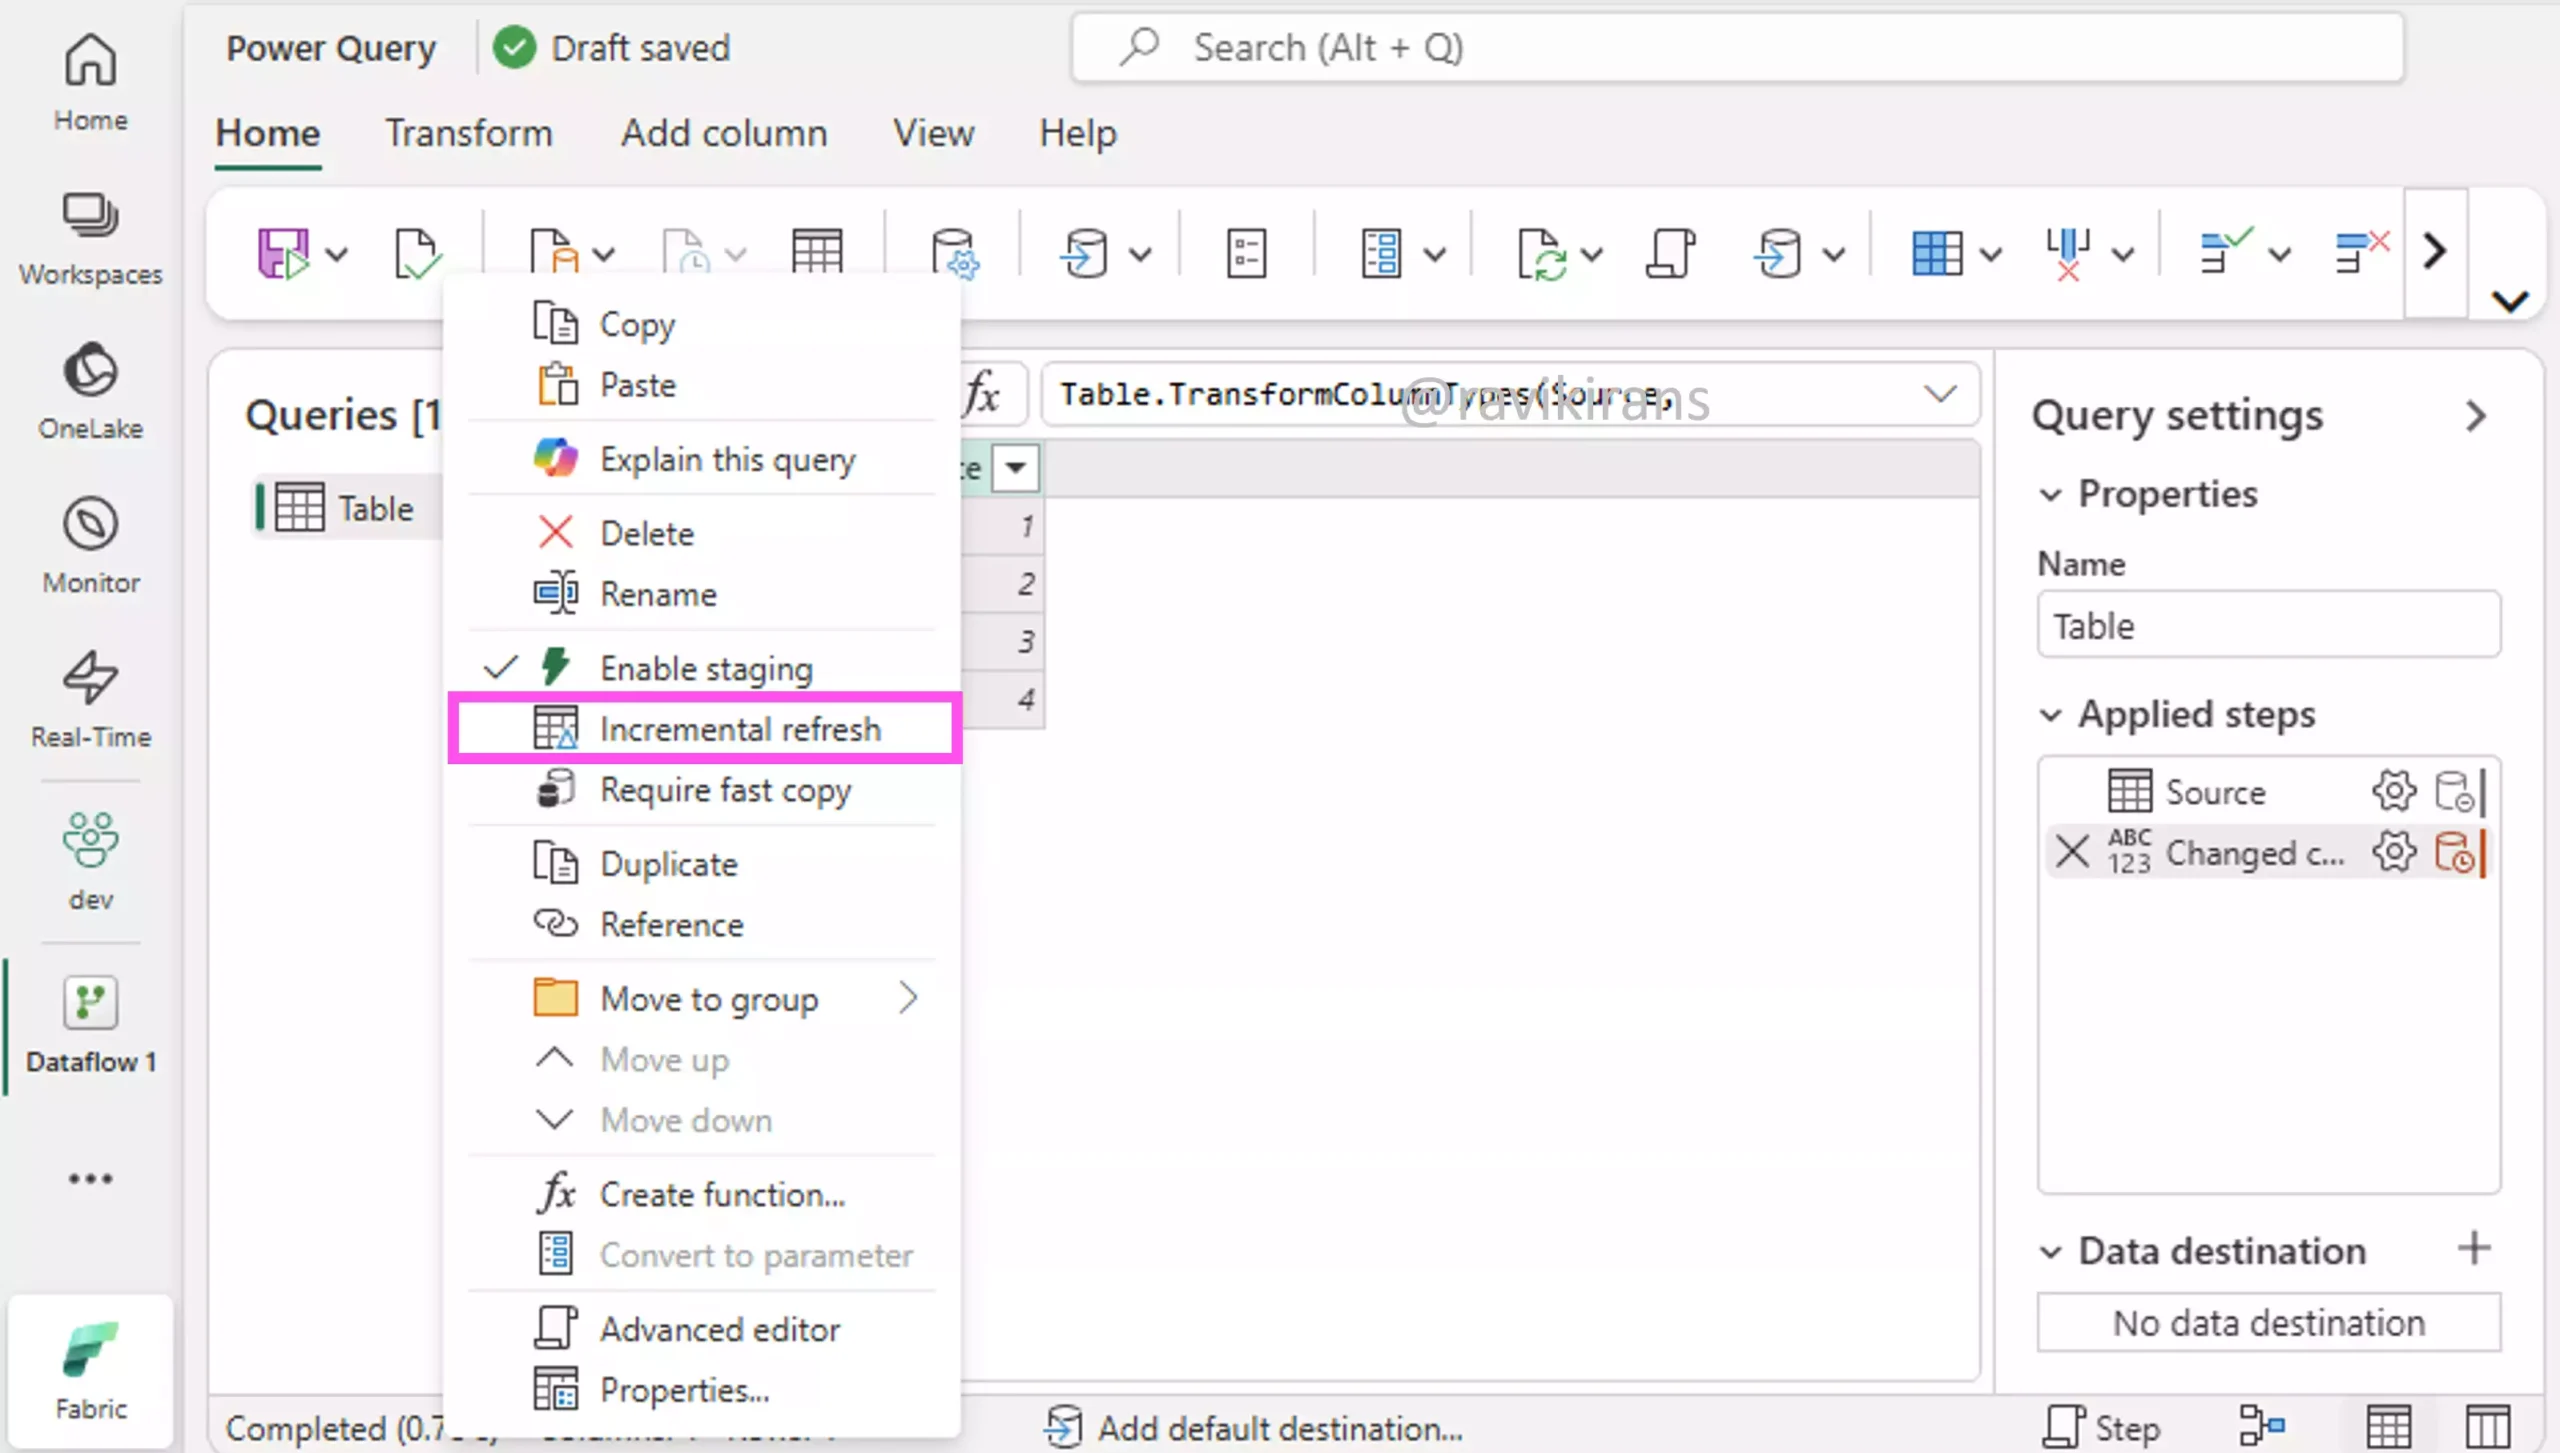Viewport: 2560px width, 1453px height.
Task: Open OneLake in the left sidebar
Action: tap(90, 392)
